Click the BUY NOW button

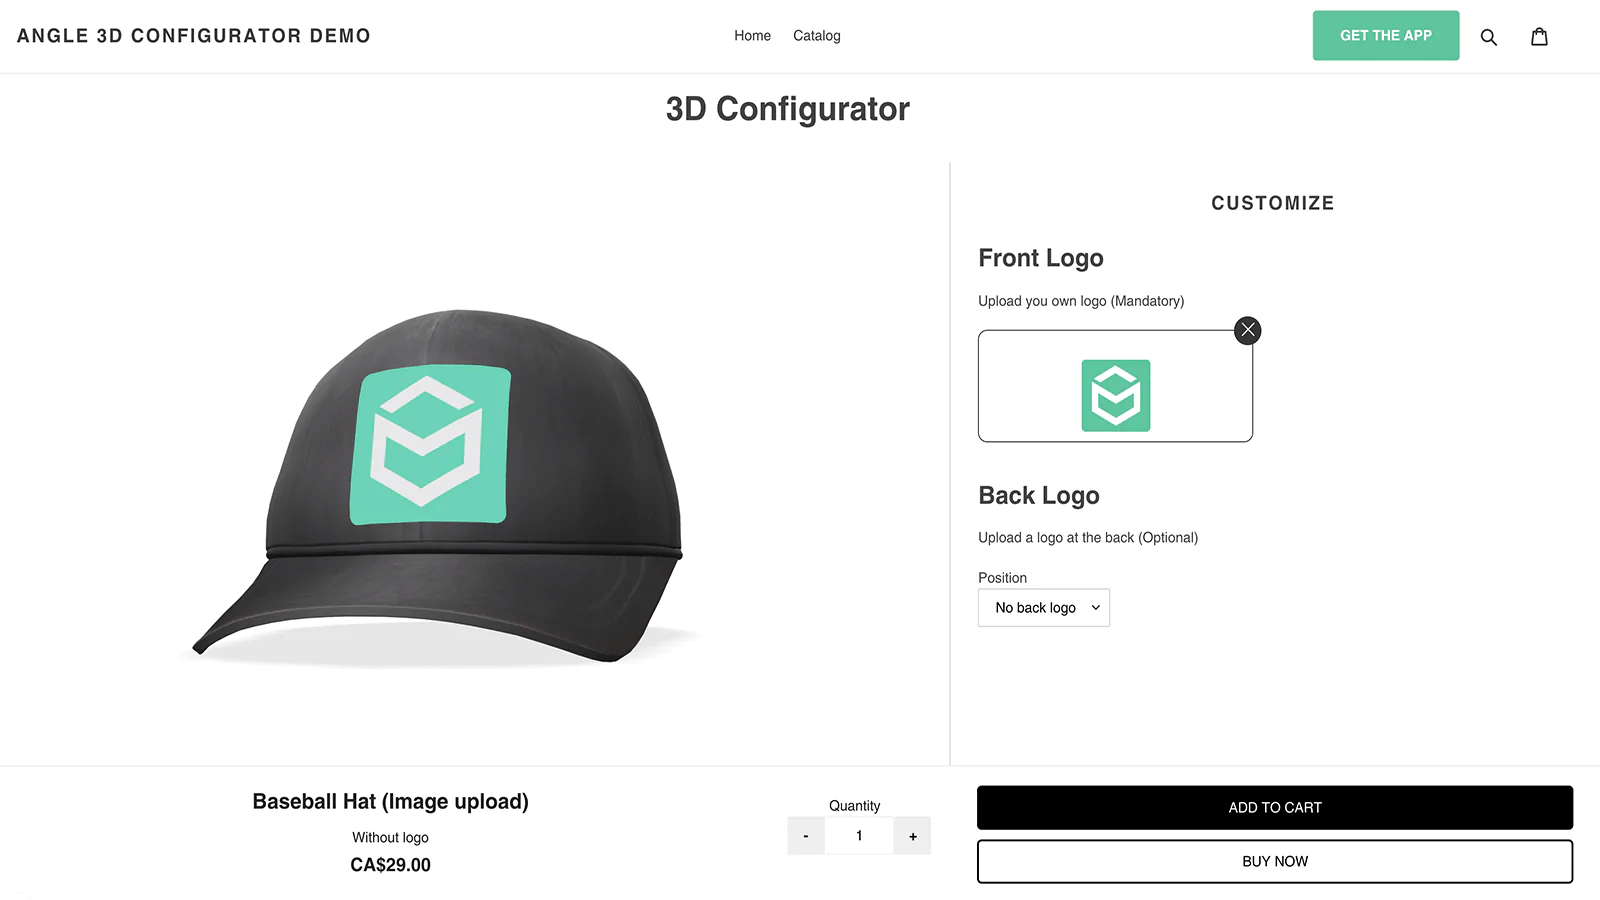[x=1274, y=861]
